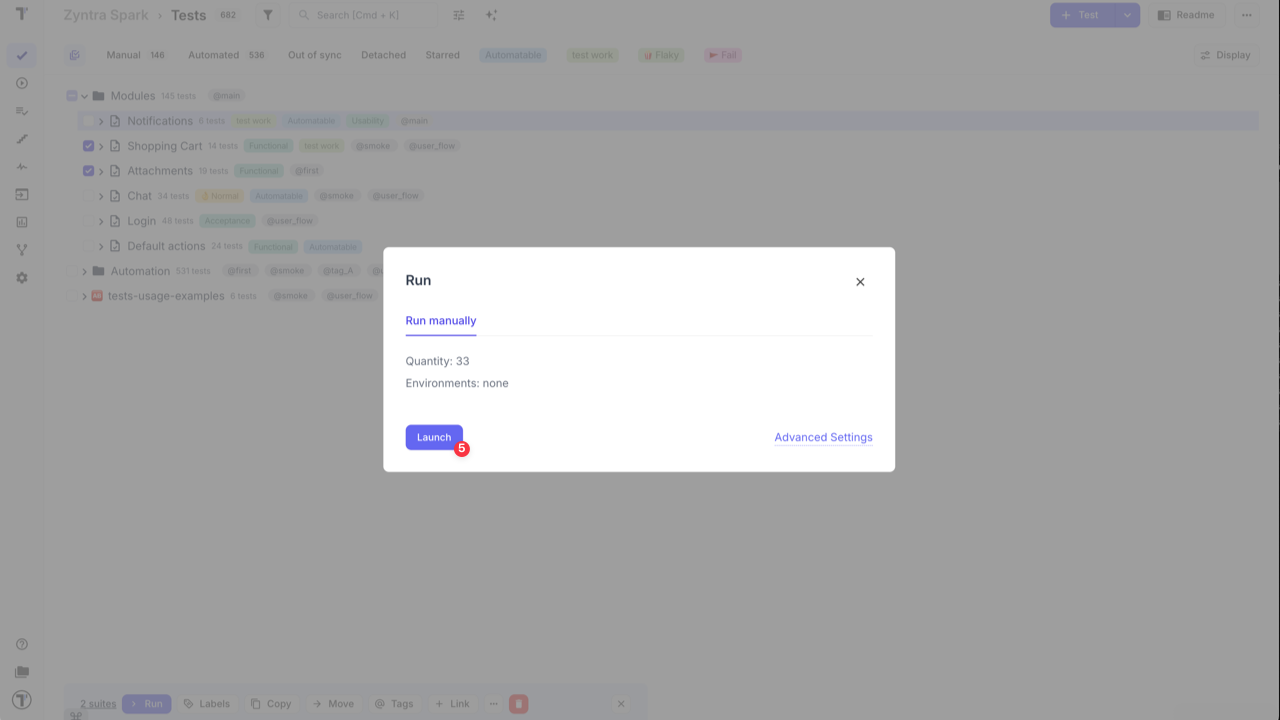
Task: Click the filter funnel icon beside the search bar
Action: point(266,15)
